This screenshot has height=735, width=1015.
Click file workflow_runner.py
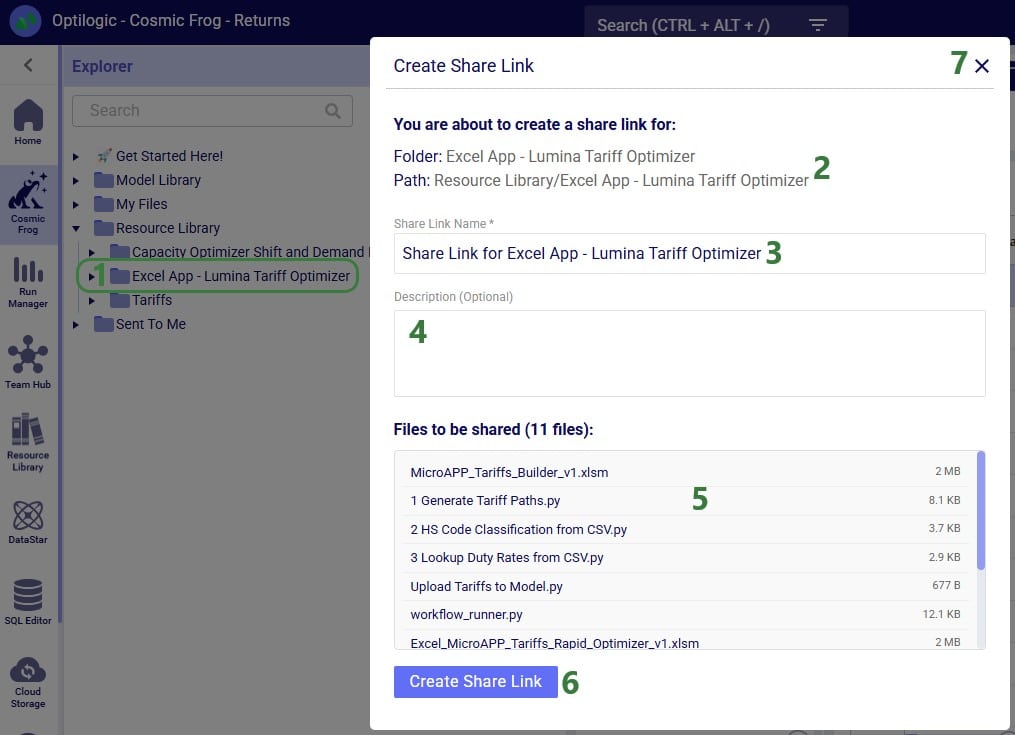(x=466, y=615)
